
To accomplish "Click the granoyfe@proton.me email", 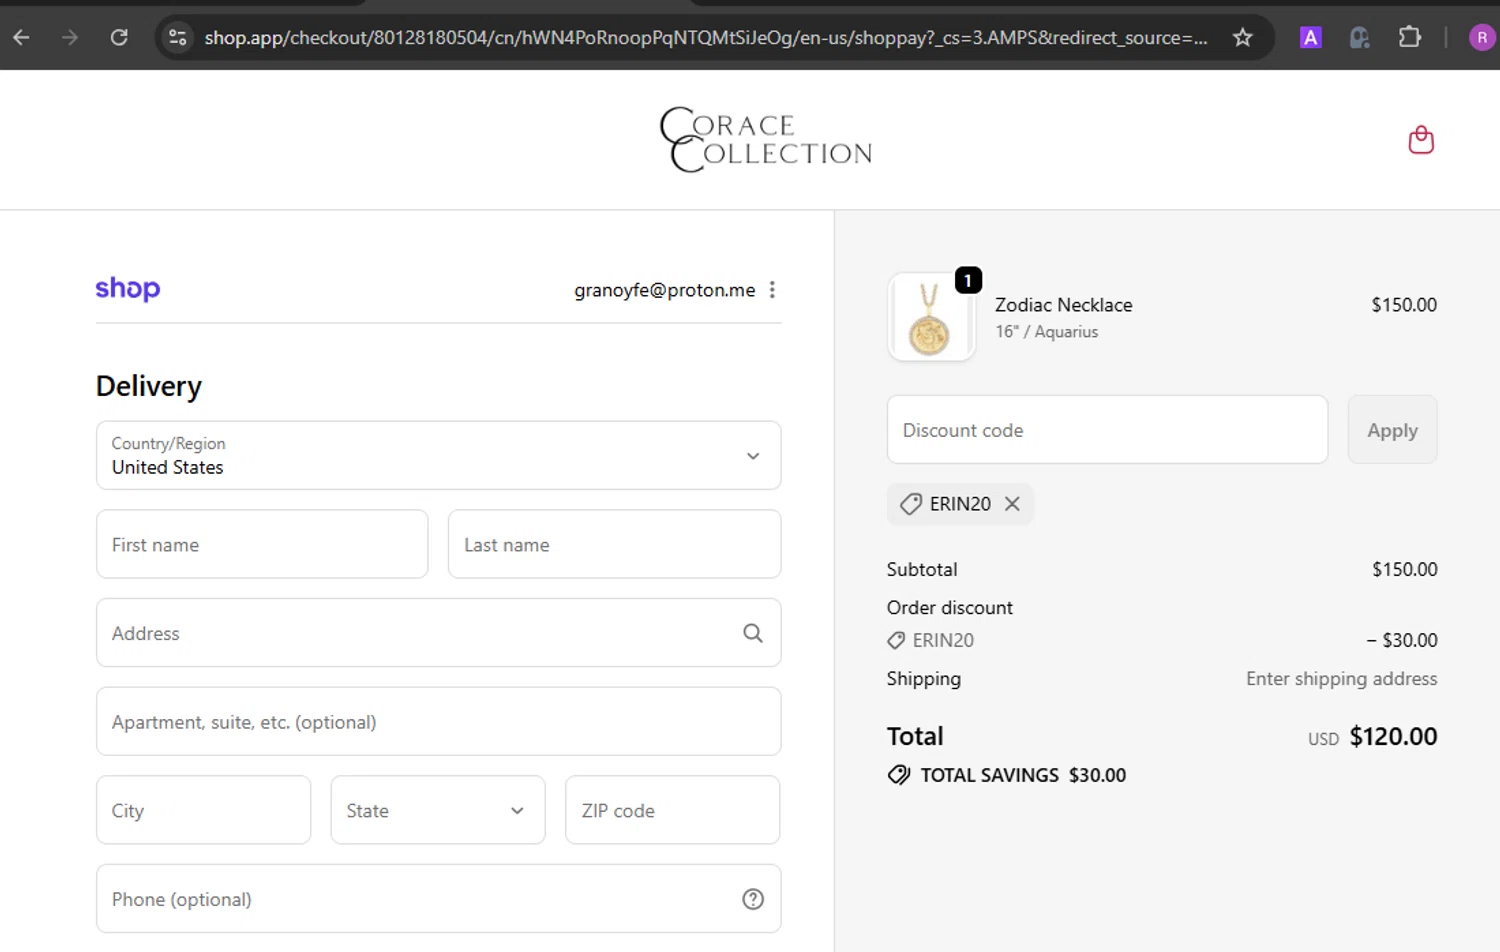I will pyautogui.click(x=664, y=290).
